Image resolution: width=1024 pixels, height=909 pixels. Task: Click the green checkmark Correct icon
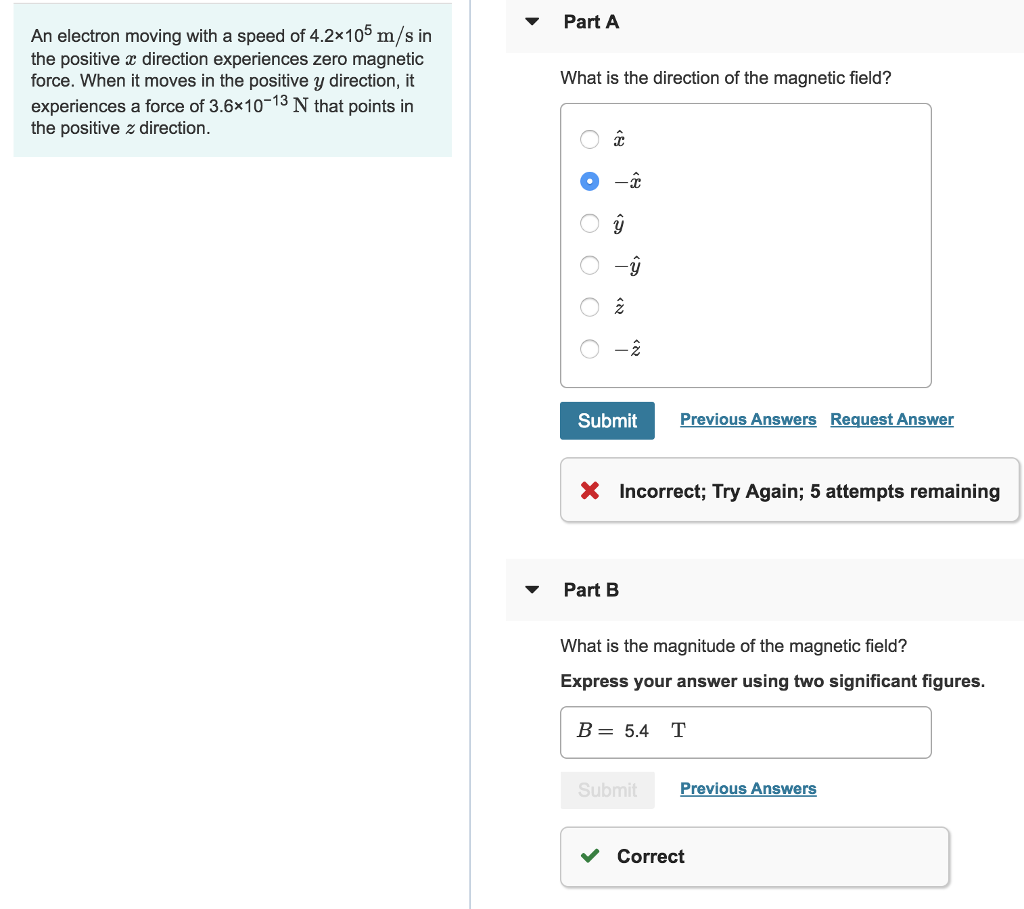point(590,856)
